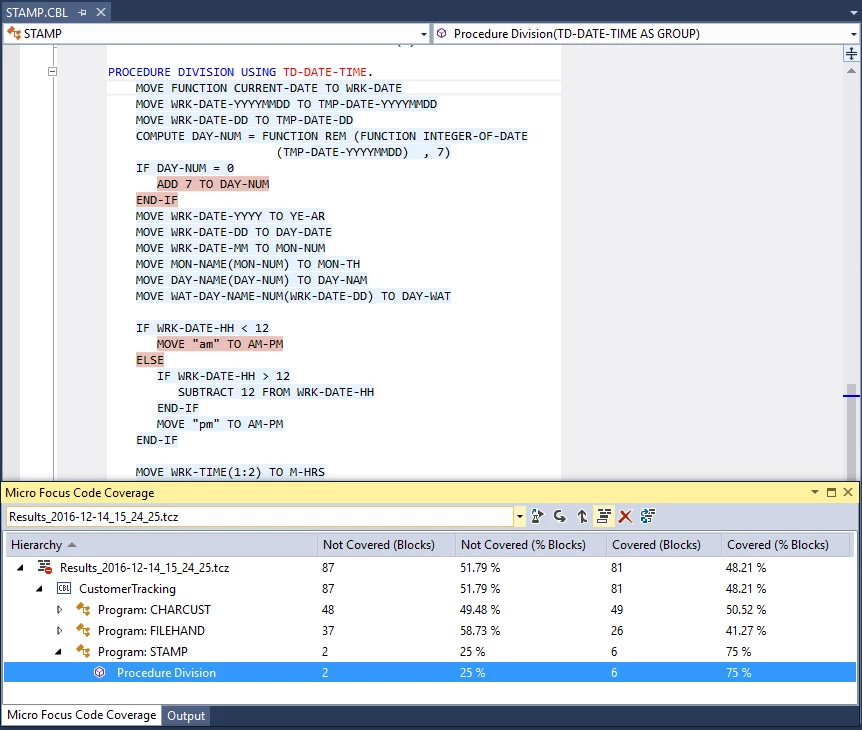This screenshot has height=730, width=862.
Task: Click the curved refresh arrow in coverage toolbar
Action: 560,516
